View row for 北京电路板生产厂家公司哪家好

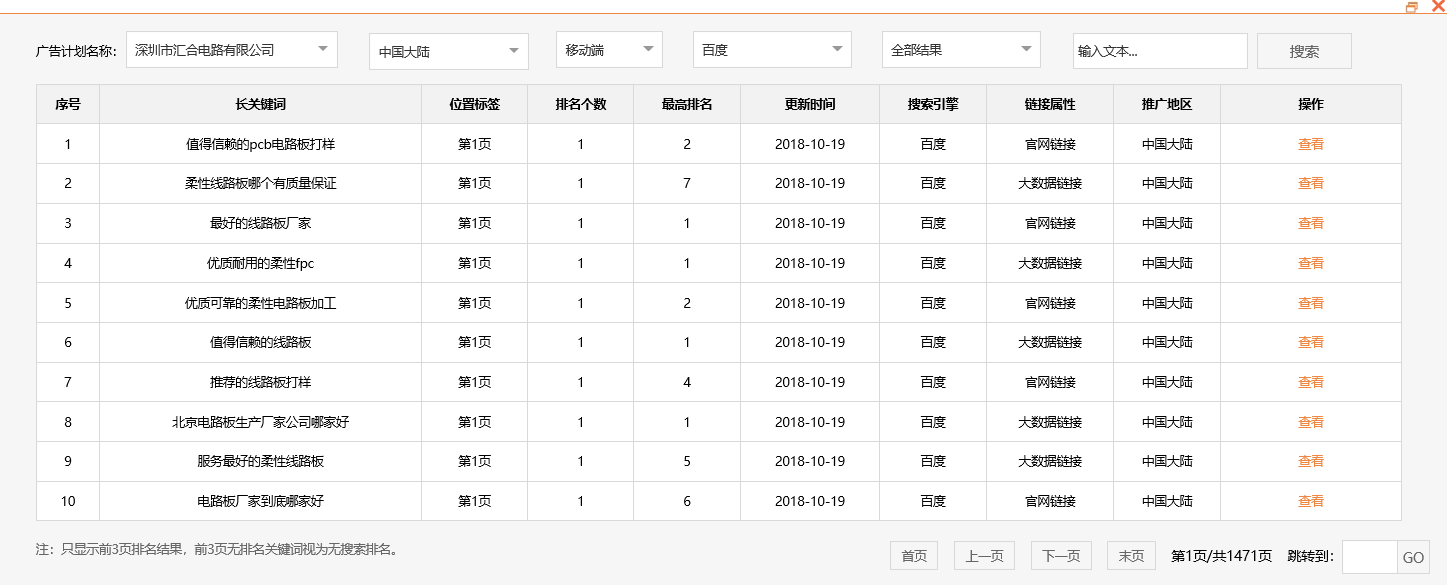click(1310, 421)
